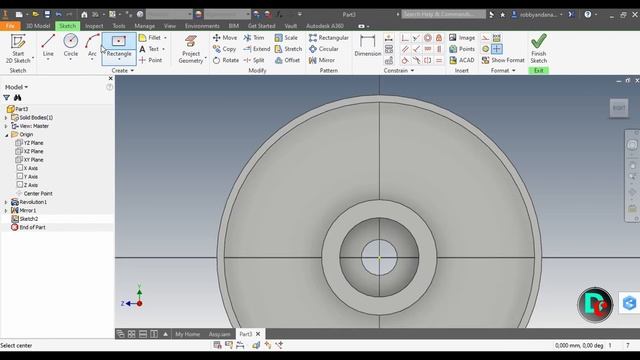Screen dimensions: 640x360
Task: Select the Arc tool
Action: [92, 47]
